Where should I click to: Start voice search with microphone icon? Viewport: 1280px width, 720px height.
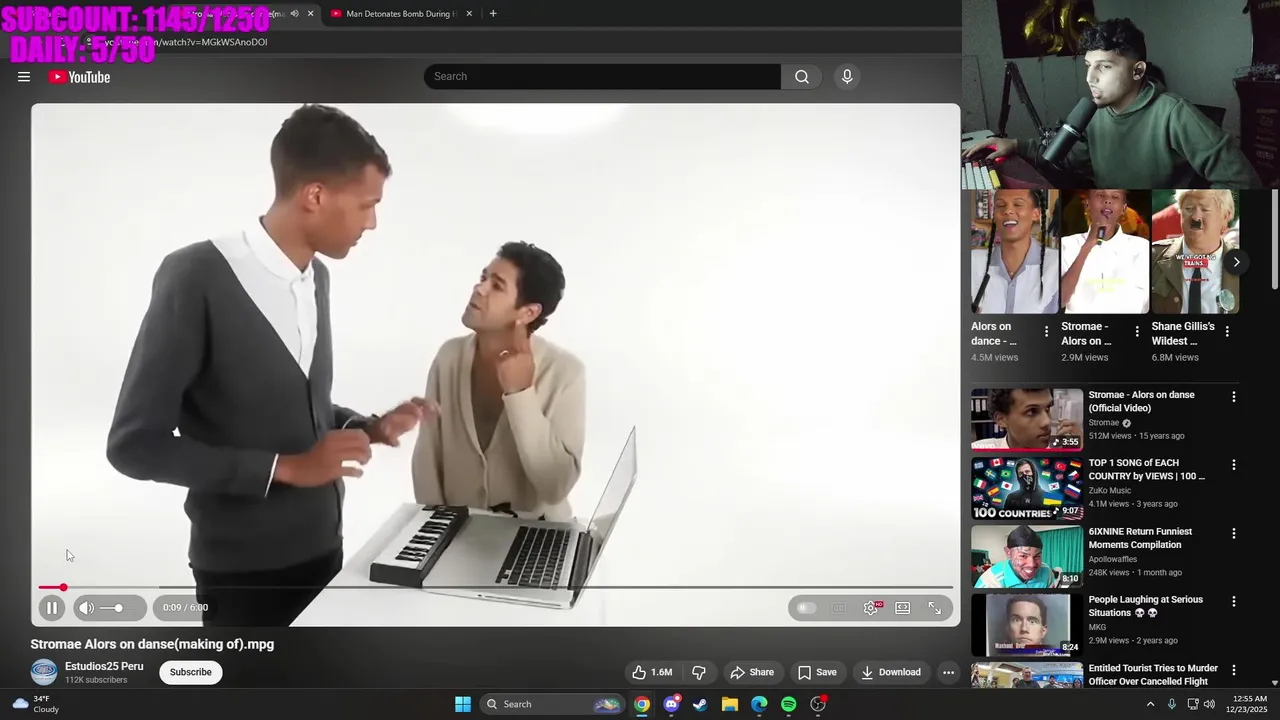pyautogui.click(x=847, y=76)
